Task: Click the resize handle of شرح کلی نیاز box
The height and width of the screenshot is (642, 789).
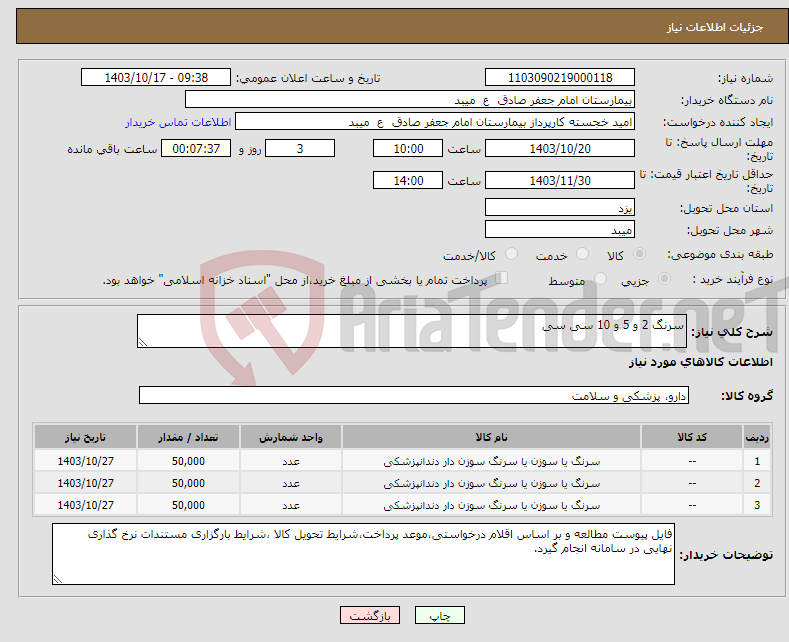Action: point(143,343)
